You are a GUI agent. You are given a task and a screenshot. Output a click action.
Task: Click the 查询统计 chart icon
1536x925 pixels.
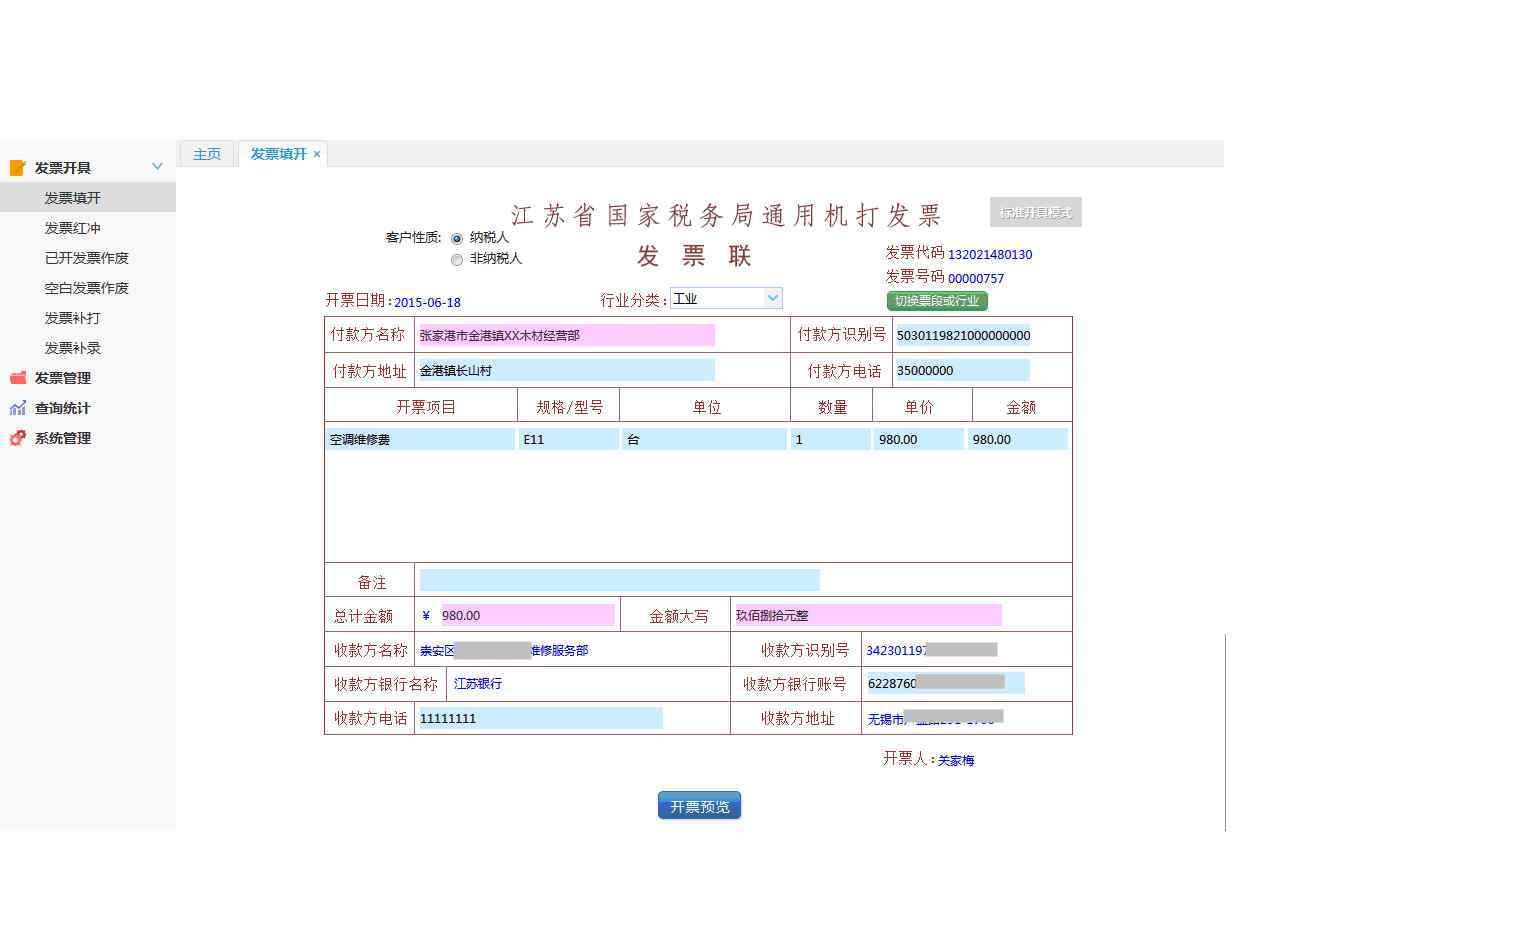click(x=17, y=408)
